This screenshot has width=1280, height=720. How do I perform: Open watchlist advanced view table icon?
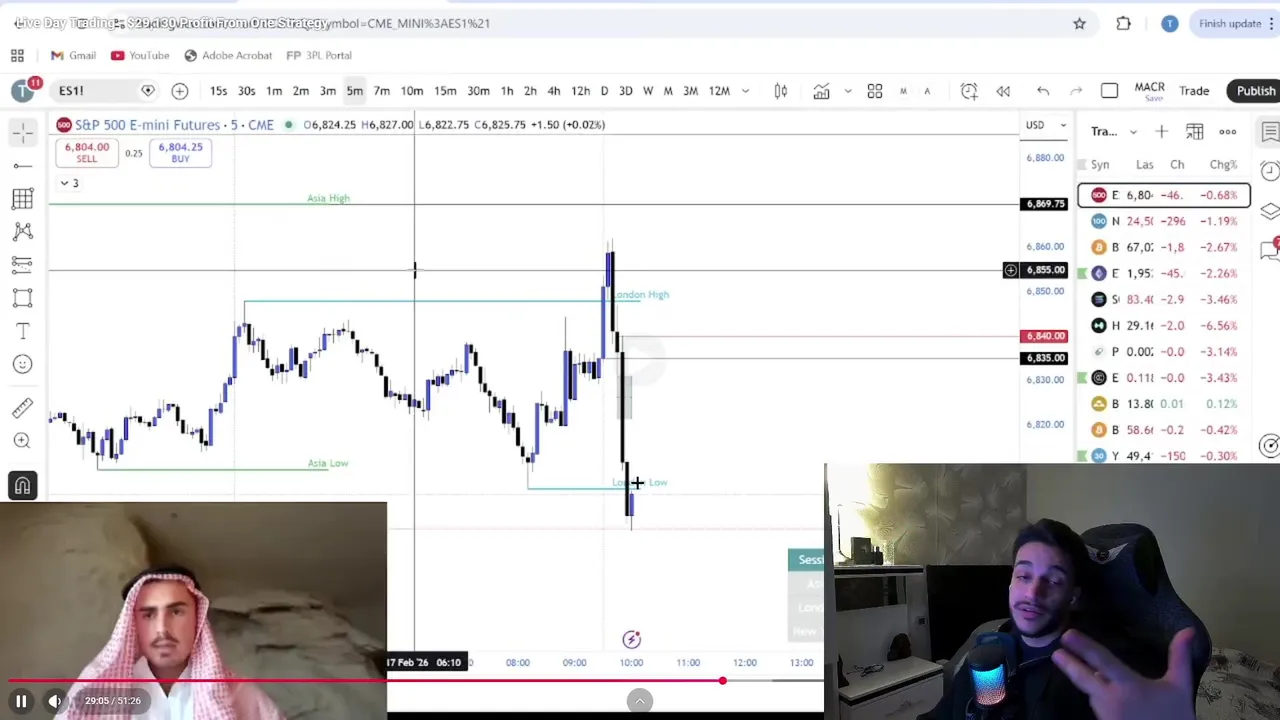click(1195, 131)
